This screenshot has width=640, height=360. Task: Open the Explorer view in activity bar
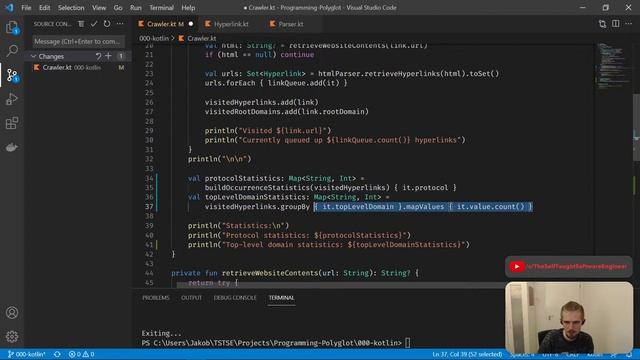[12, 28]
